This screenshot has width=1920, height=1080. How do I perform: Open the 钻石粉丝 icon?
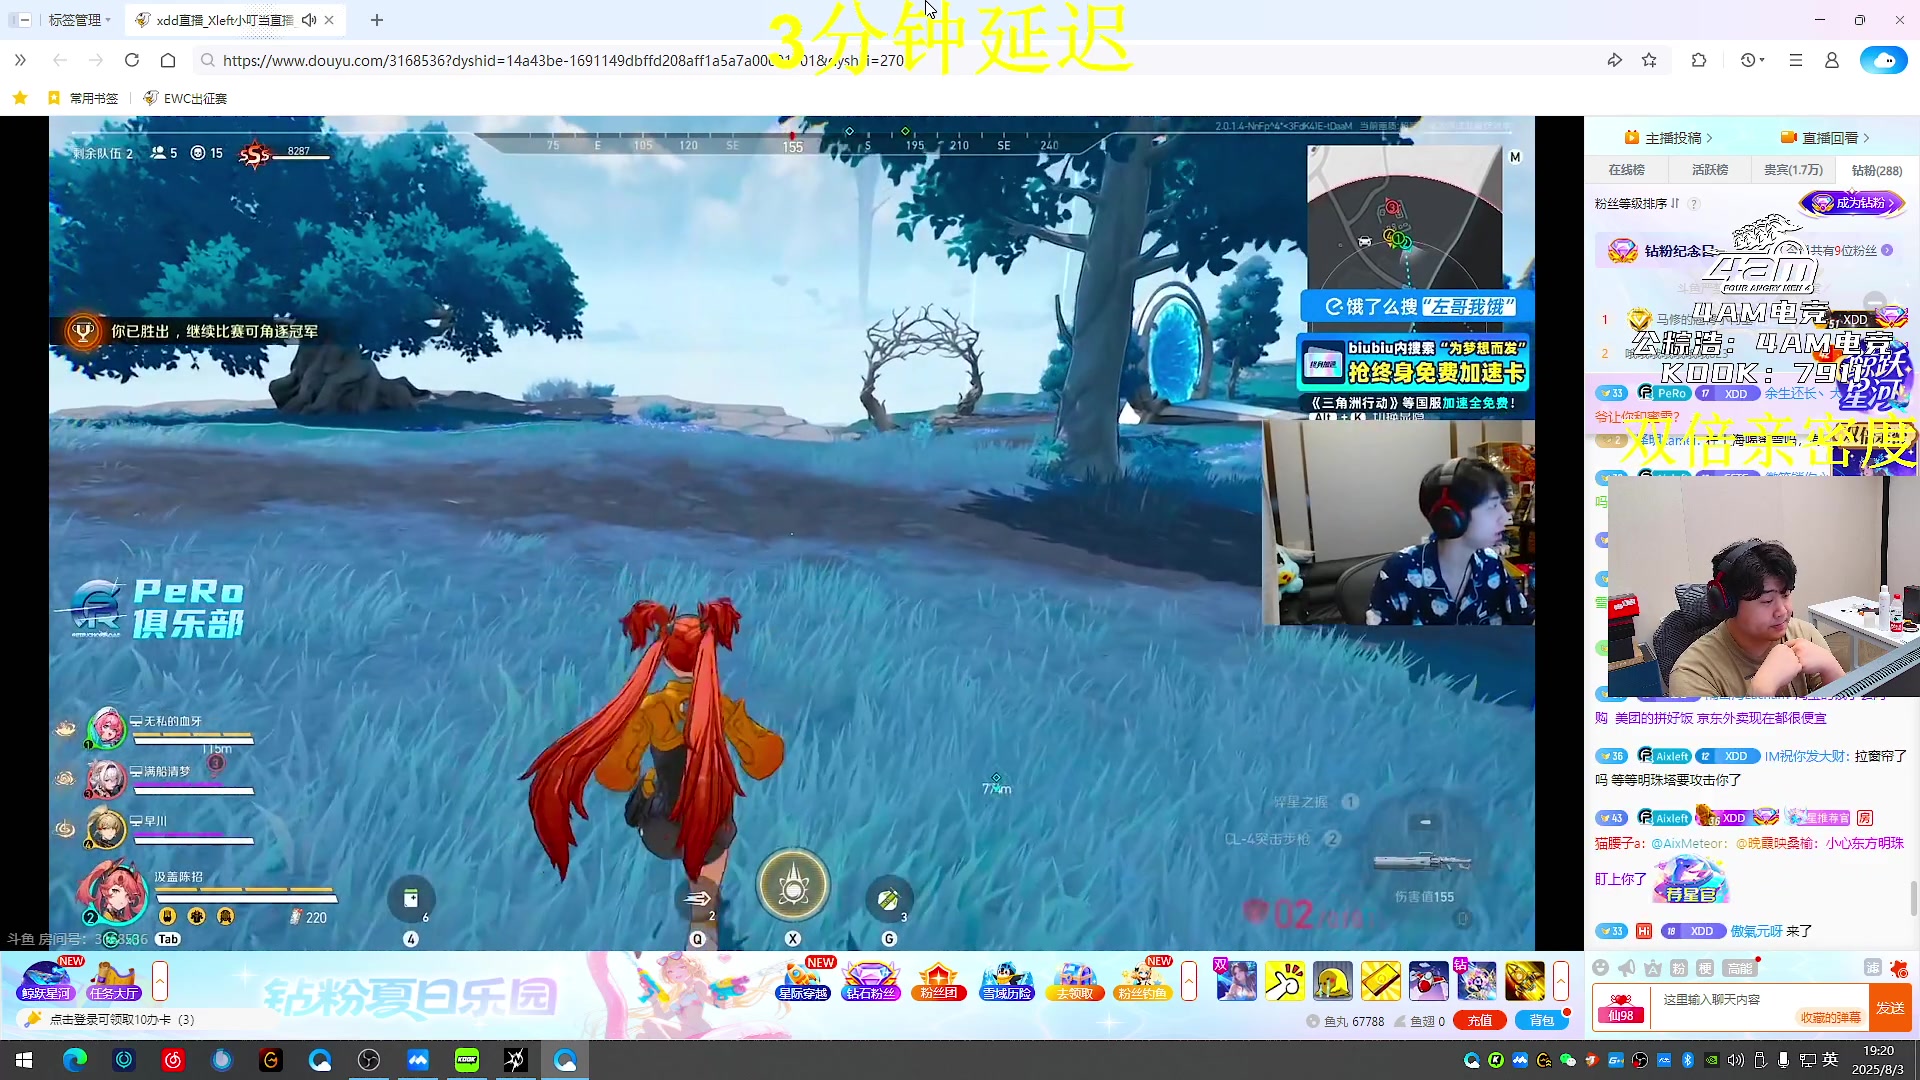(x=871, y=980)
